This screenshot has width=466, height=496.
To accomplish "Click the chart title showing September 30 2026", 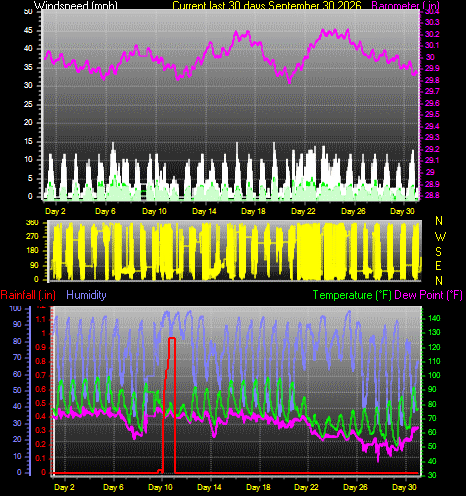I will point(267,5).
